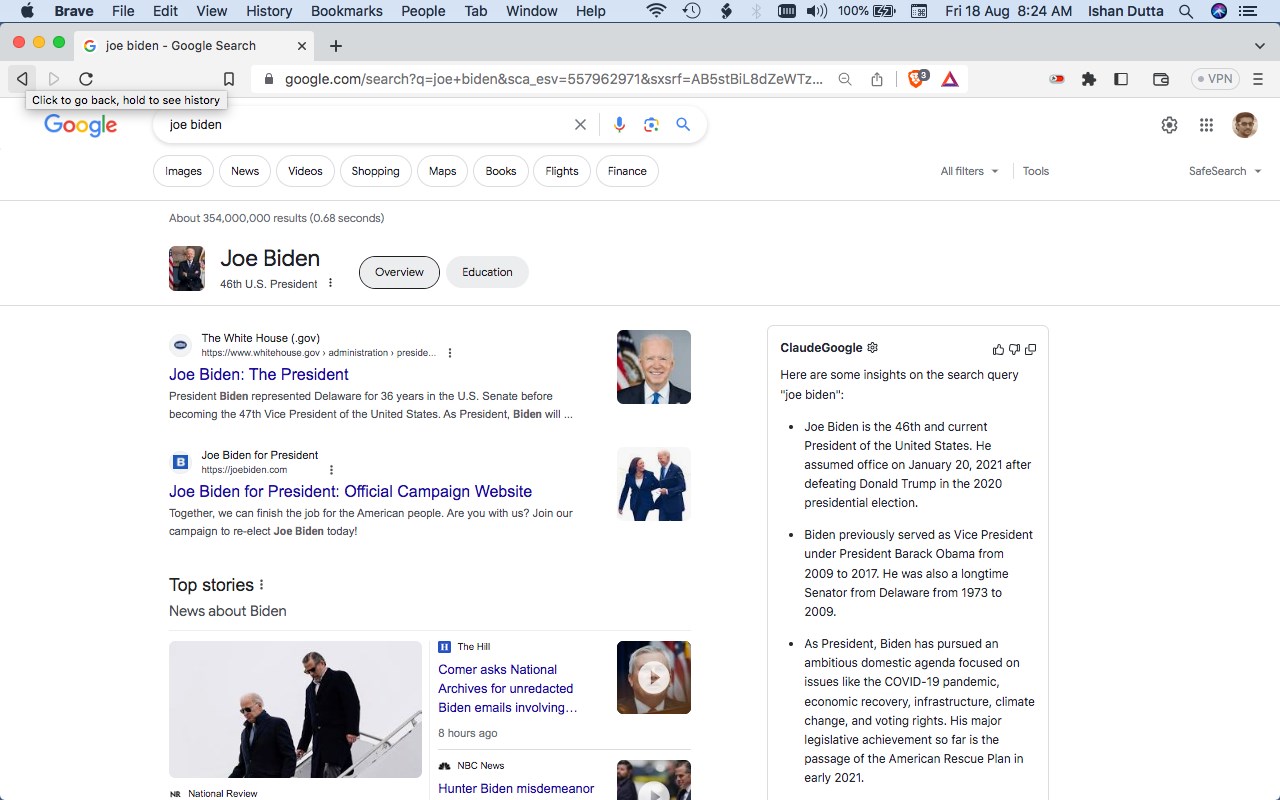The height and width of the screenshot is (800, 1280).
Task: Open the Google apps grid
Action: (1206, 125)
